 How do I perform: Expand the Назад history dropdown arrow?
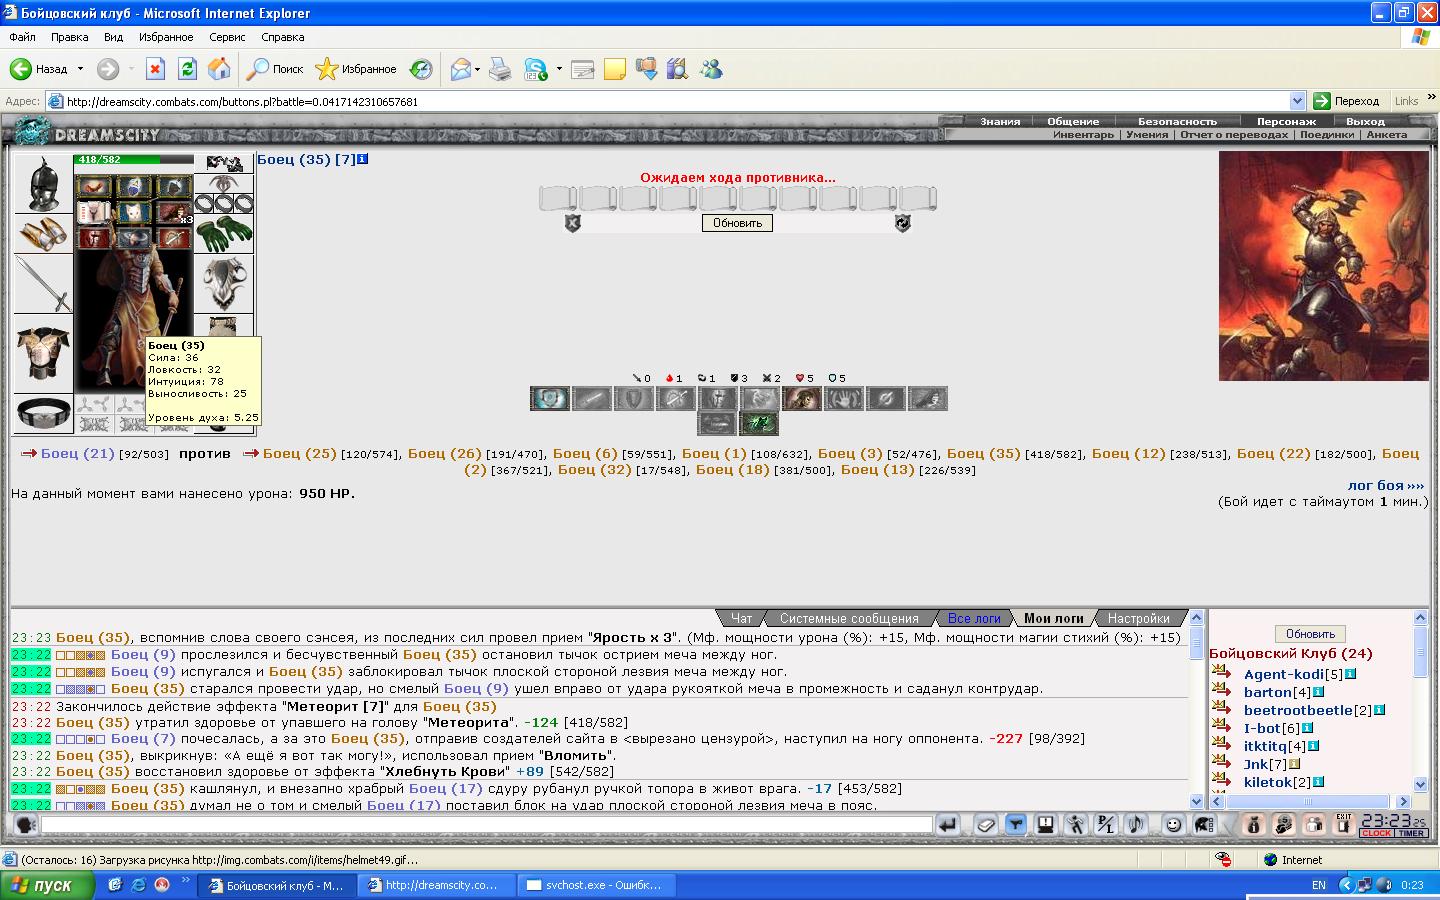click(x=81, y=69)
